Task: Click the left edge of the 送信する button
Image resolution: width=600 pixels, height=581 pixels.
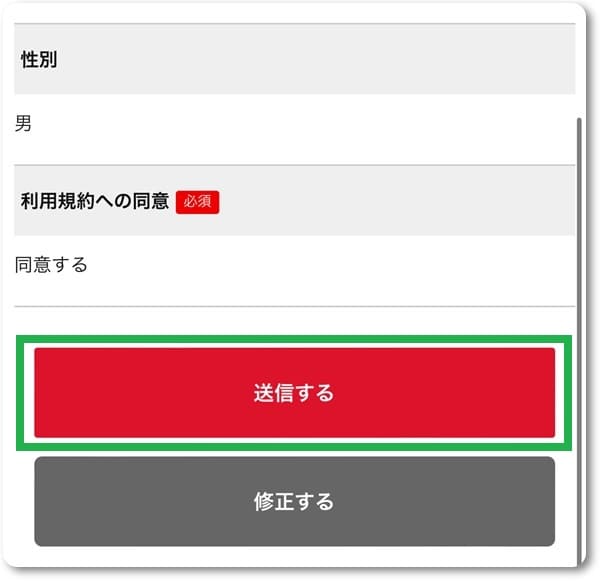Action: [x=40, y=393]
